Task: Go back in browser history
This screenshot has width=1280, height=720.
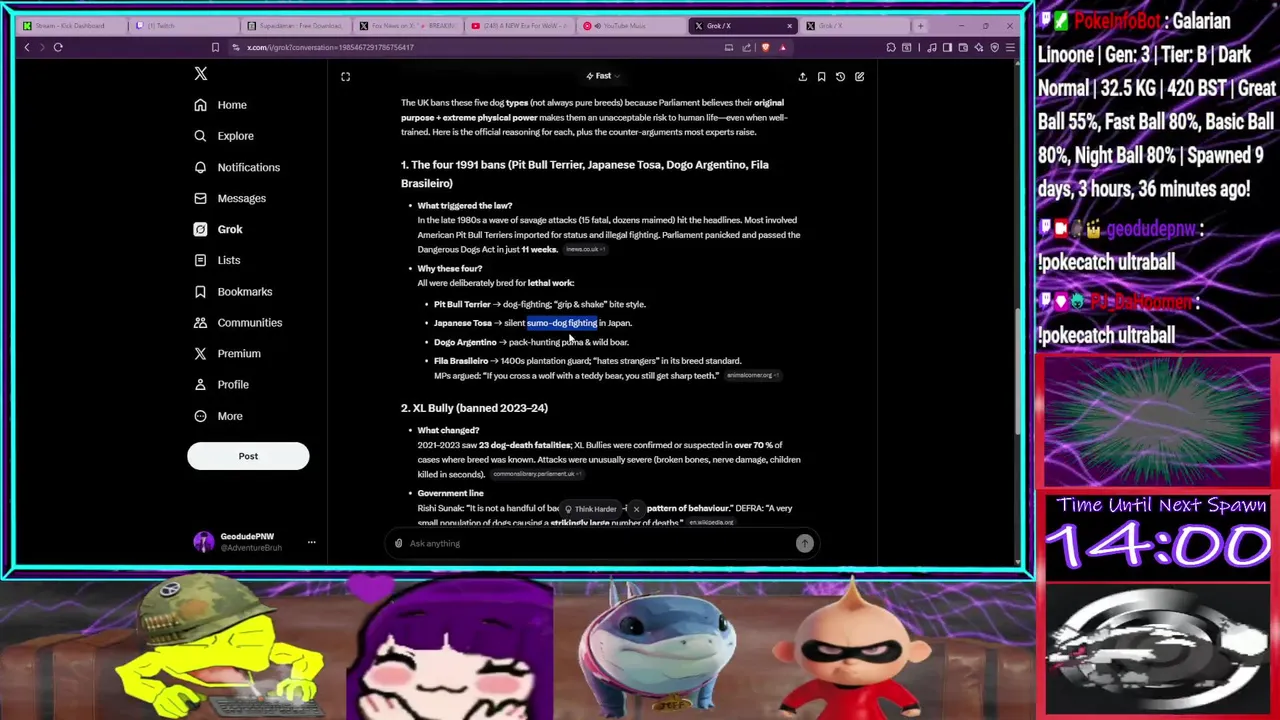Action: click(27, 47)
